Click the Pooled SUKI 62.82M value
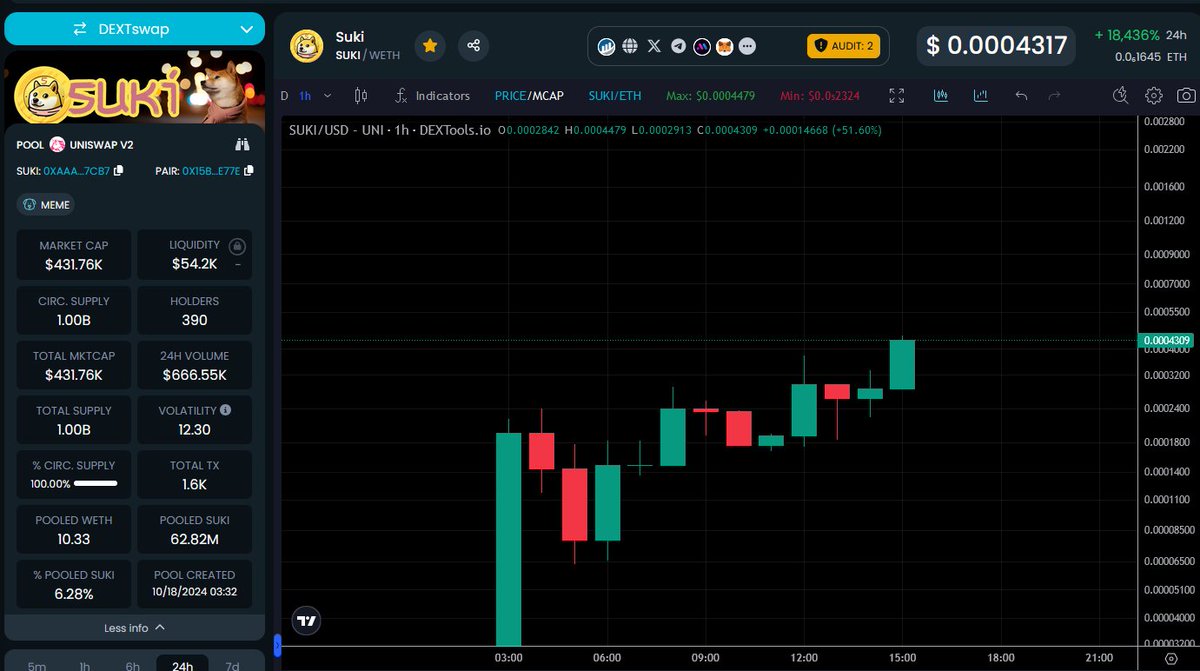The height and width of the screenshot is (671, 1200). pos(194,539)
